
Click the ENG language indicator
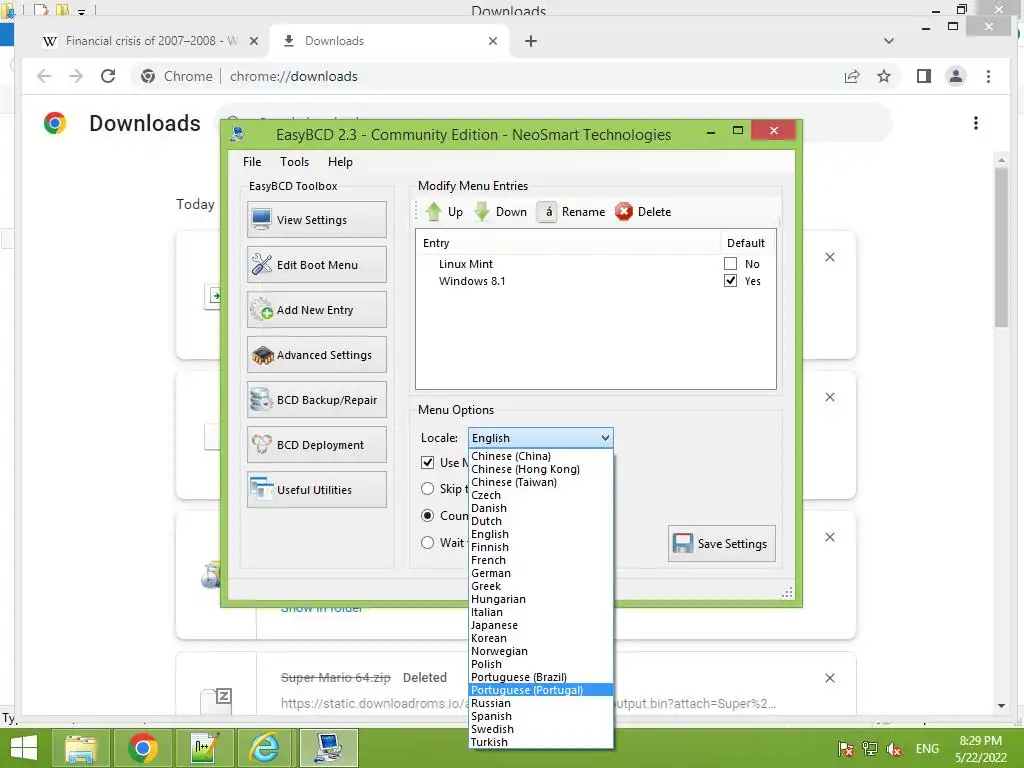pyautogui.click(x=927, y=748)
